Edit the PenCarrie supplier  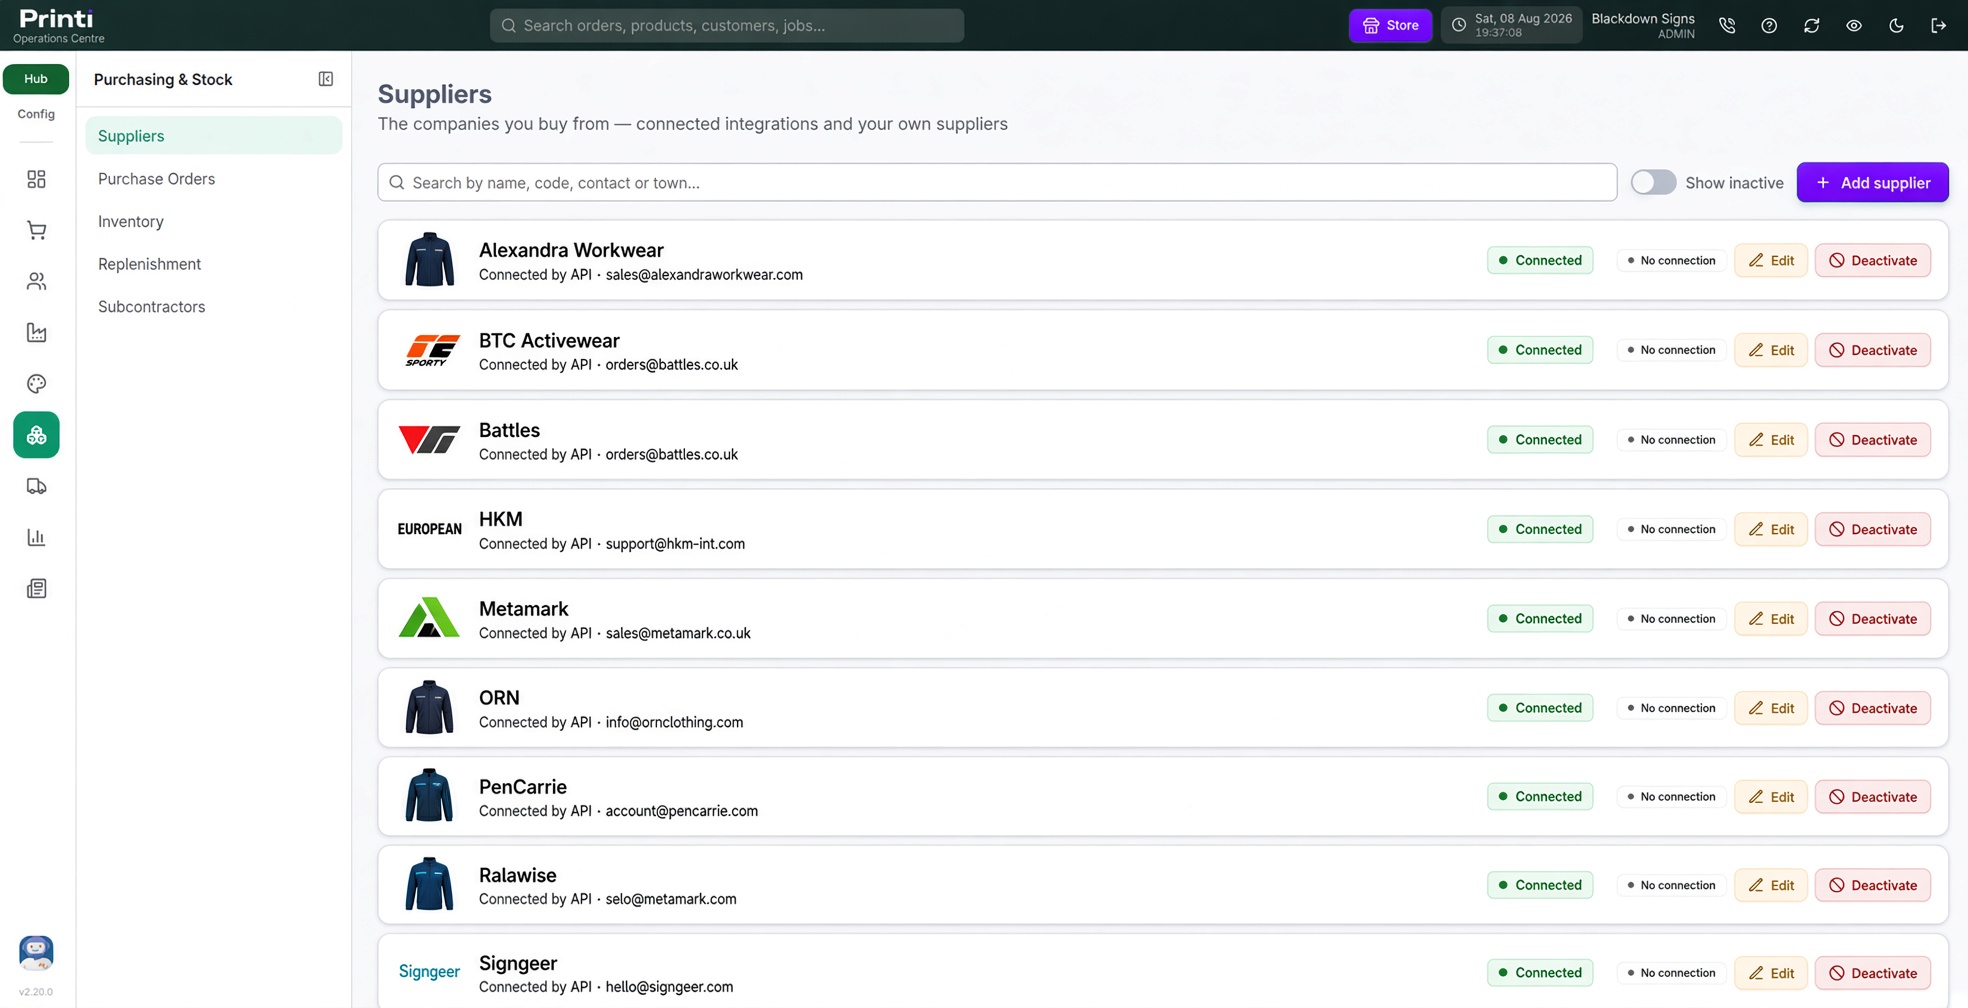point(1771,796)
